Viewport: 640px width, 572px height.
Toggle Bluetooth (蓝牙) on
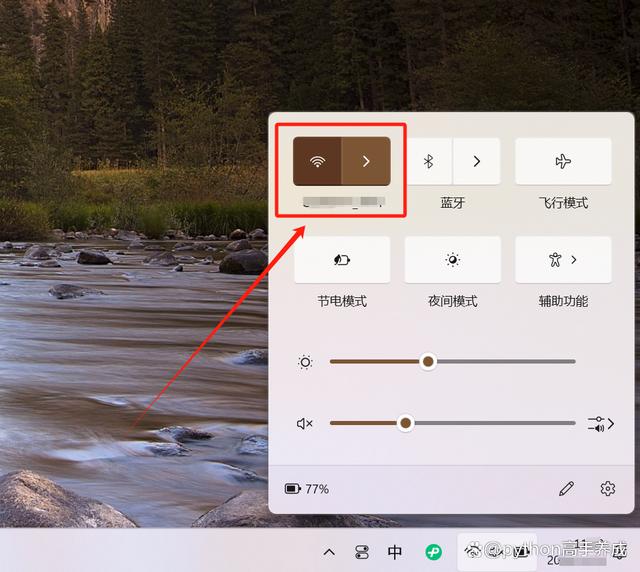[x=429, y=161]
